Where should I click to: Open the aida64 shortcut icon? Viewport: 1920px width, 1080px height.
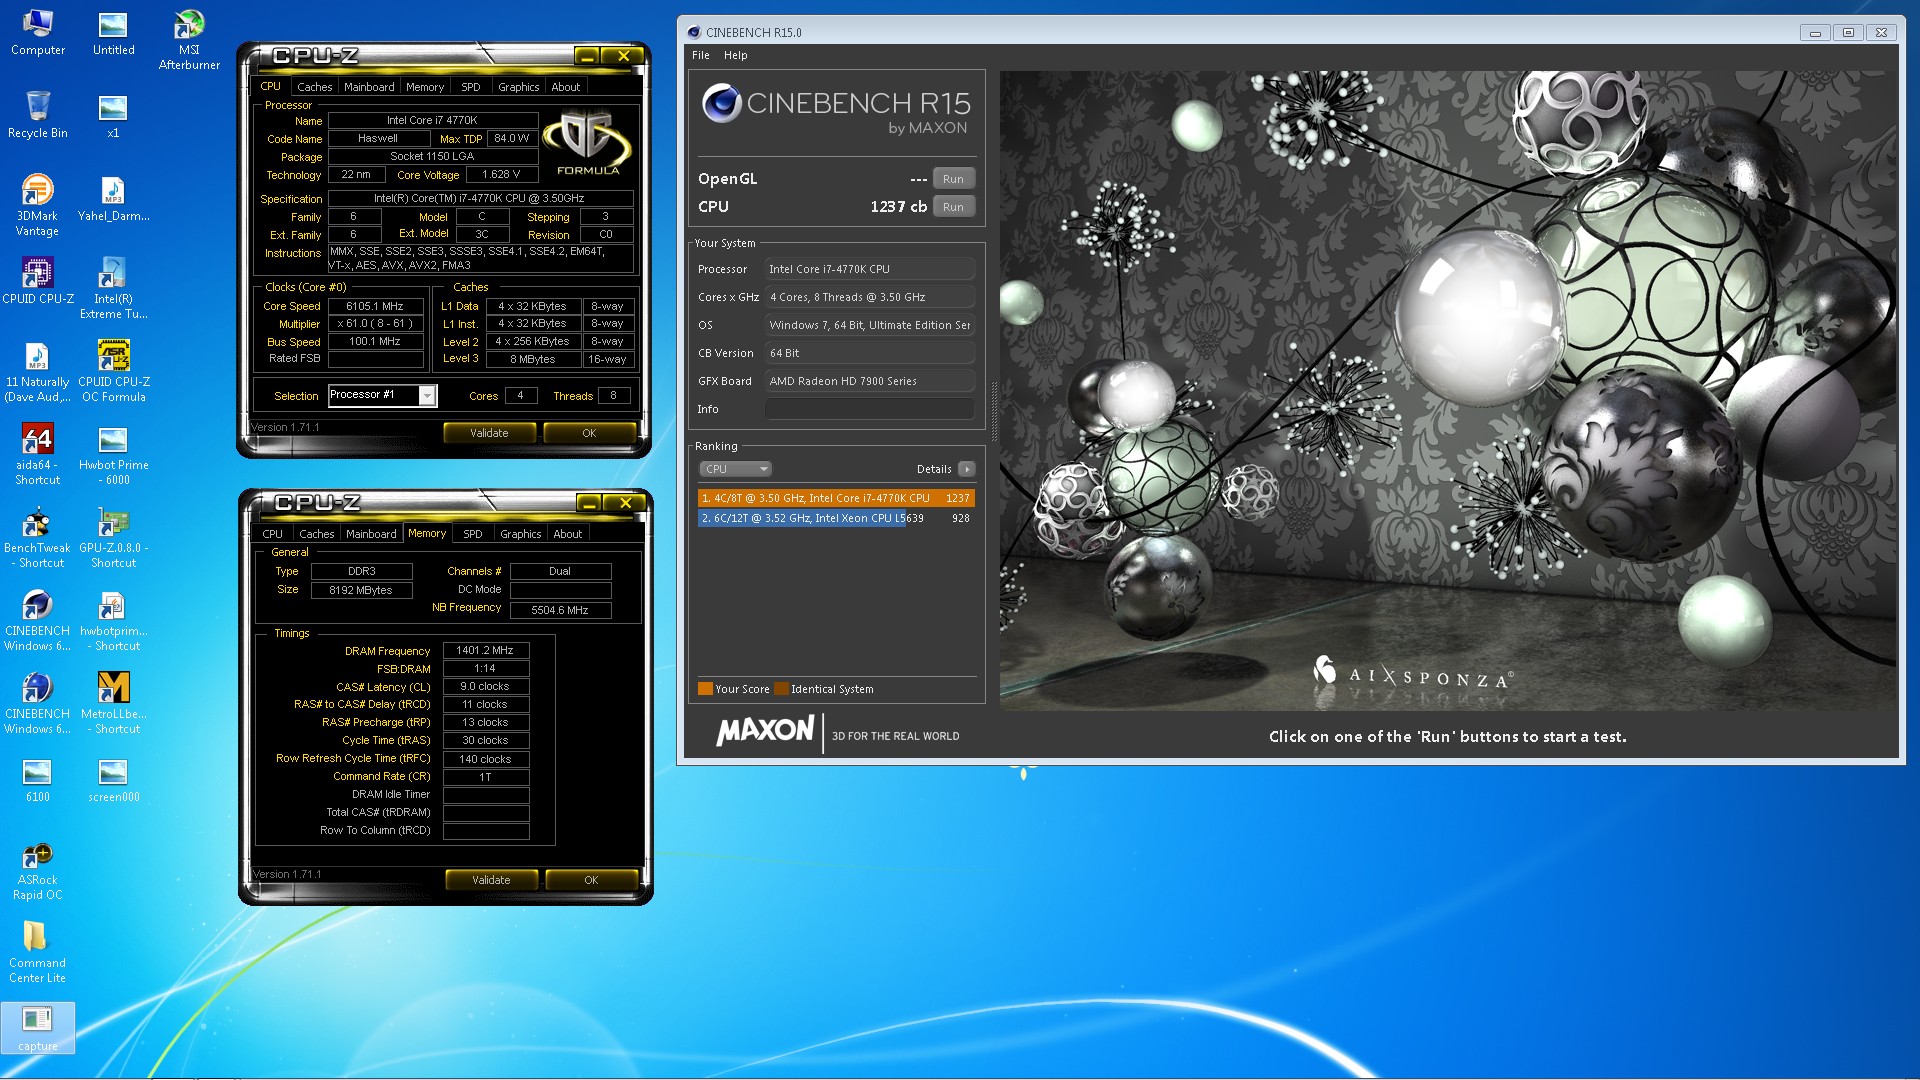[37, 454]
